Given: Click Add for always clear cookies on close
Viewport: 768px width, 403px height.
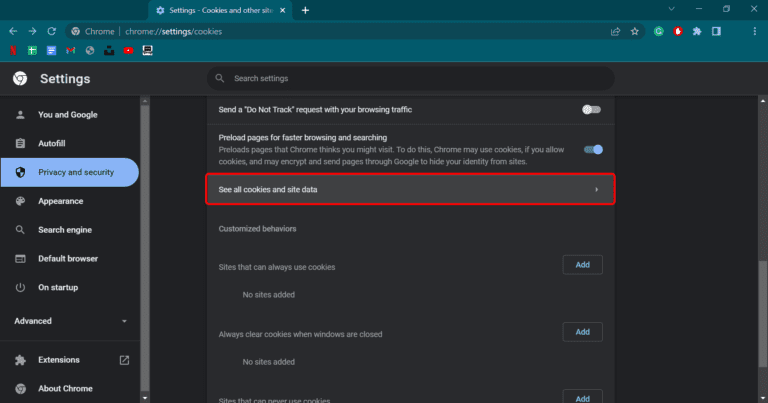Looking at the screenshot, I should 582,332.
